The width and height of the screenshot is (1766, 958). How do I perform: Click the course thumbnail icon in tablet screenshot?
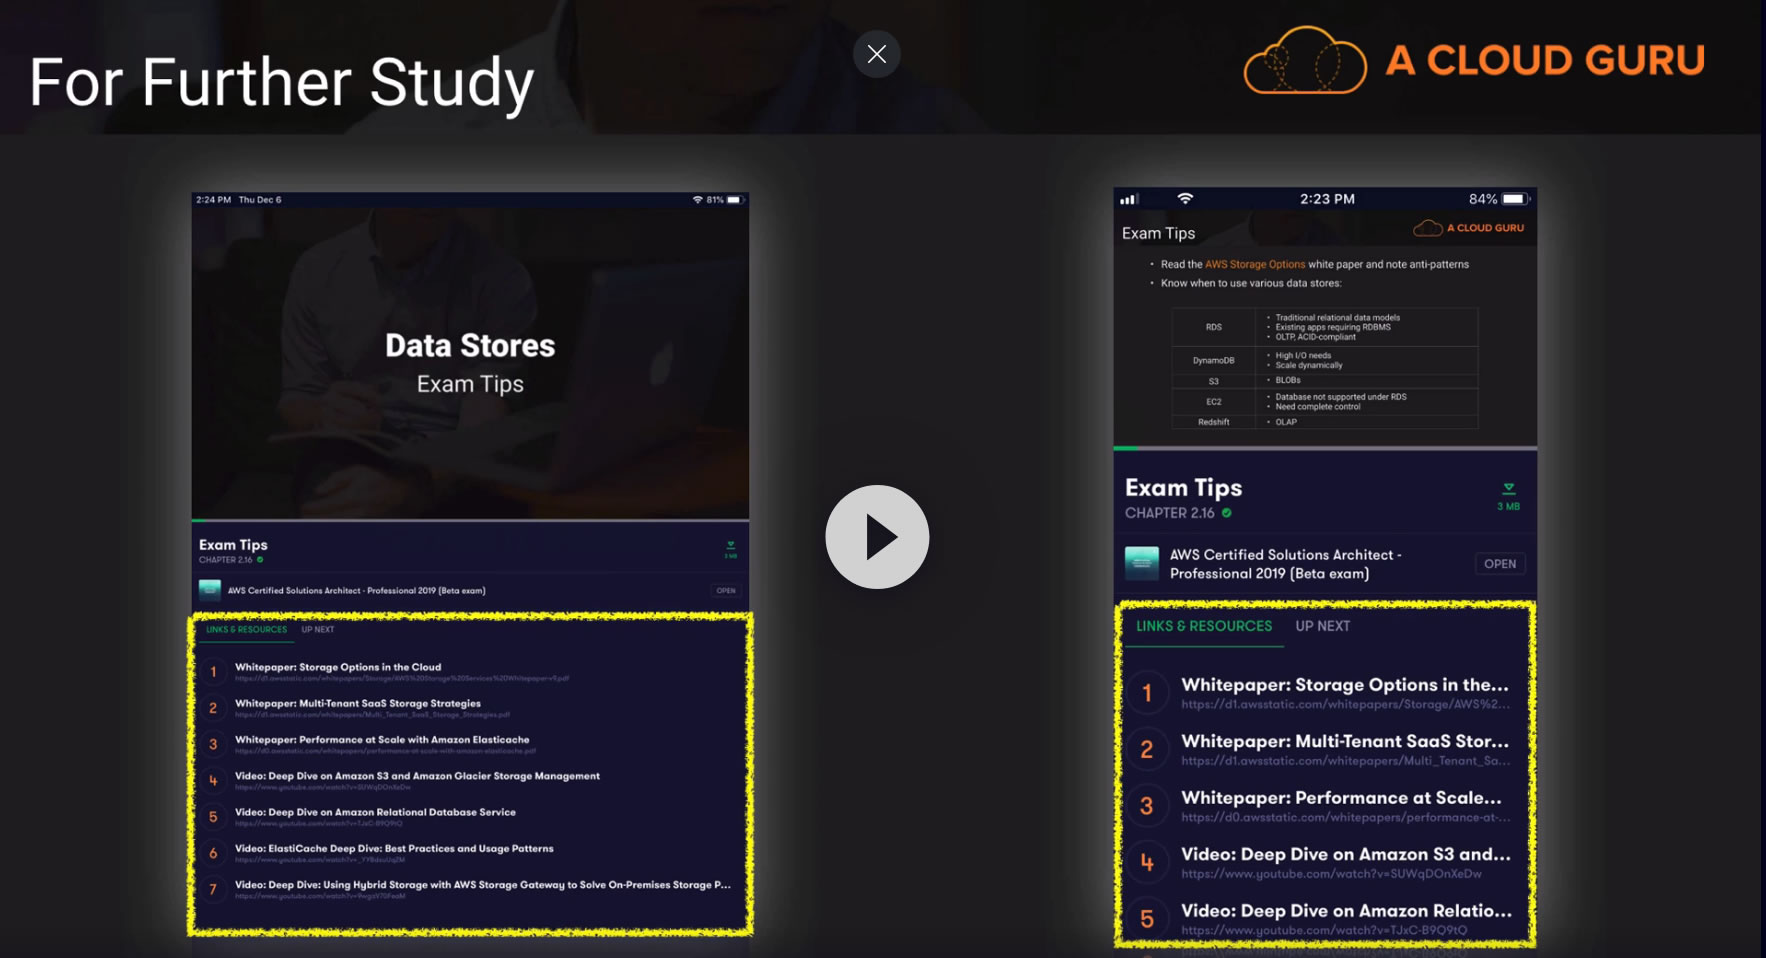[210, 589]
